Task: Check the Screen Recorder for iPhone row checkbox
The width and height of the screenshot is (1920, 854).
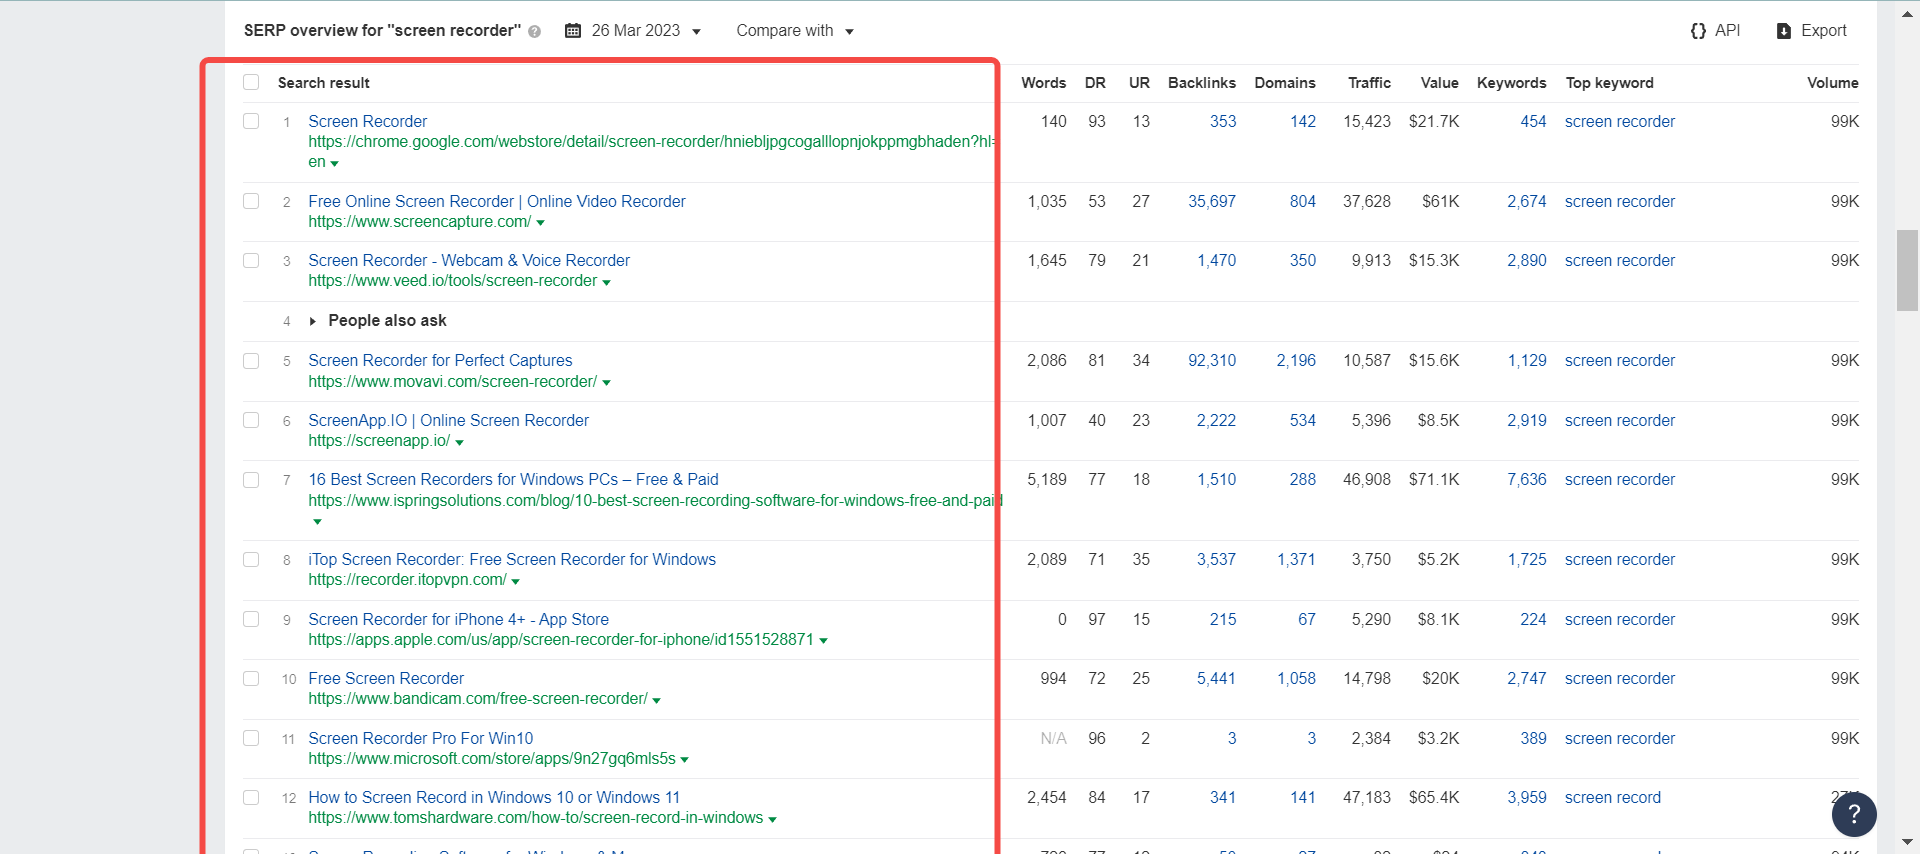Action: click(251, 619)
